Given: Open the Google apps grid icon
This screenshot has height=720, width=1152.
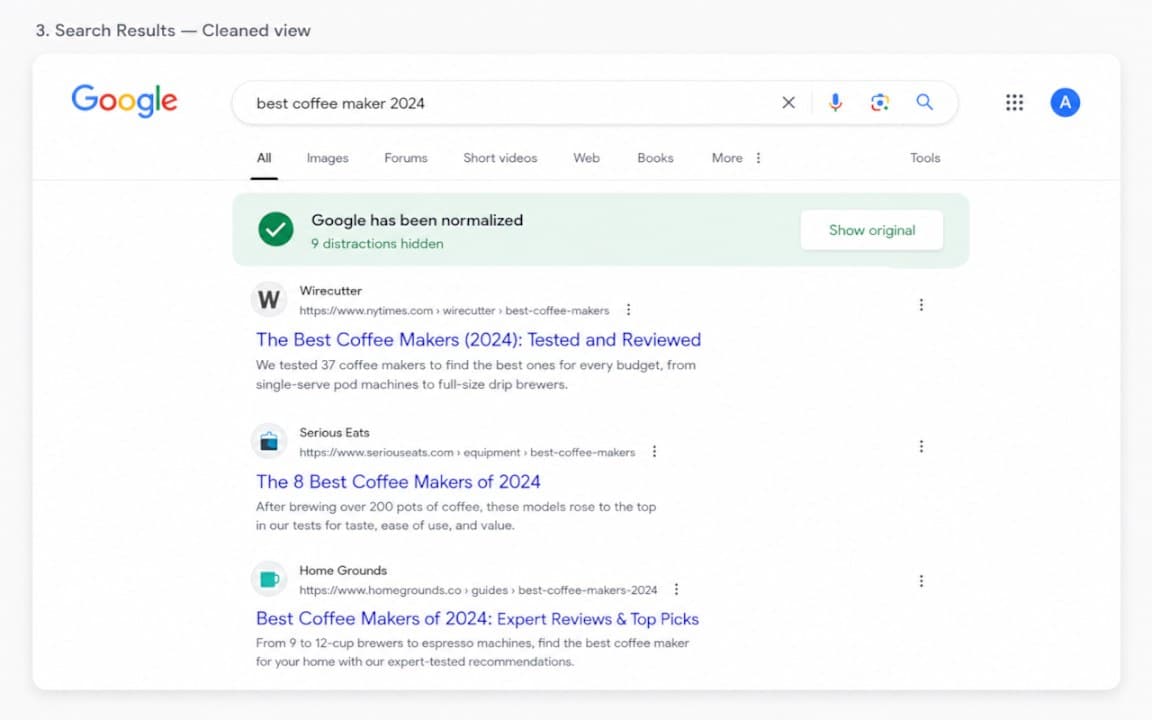Looking at the screenshot, I should (1015, 102).
